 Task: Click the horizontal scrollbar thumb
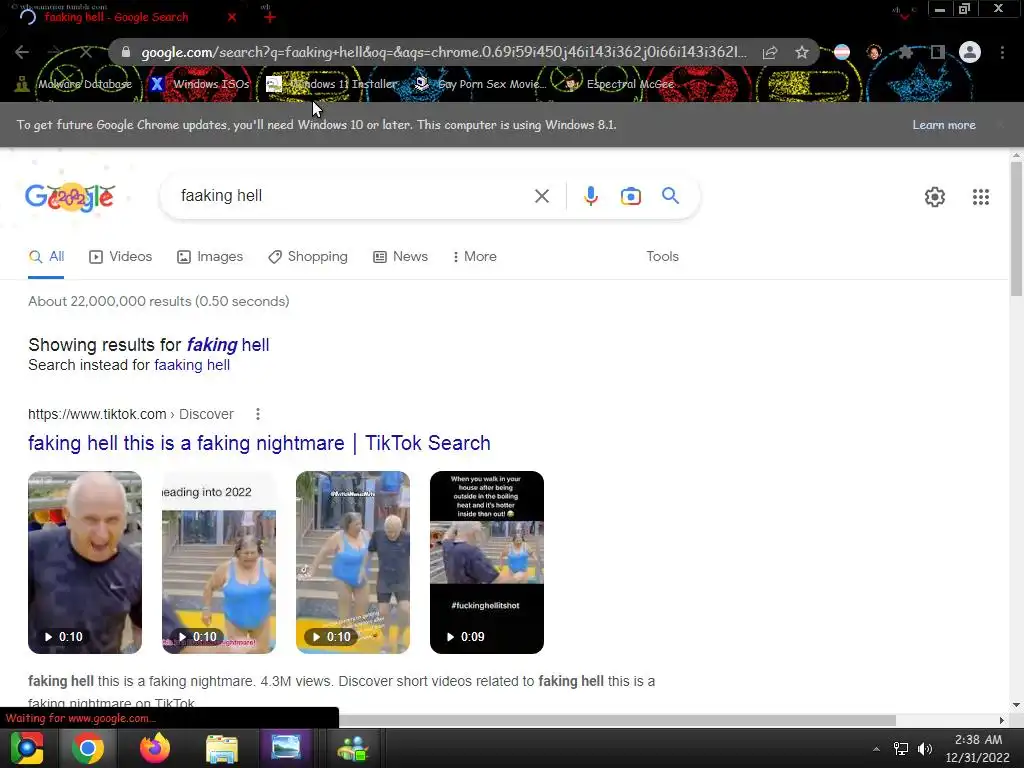(x=617, y=720)
